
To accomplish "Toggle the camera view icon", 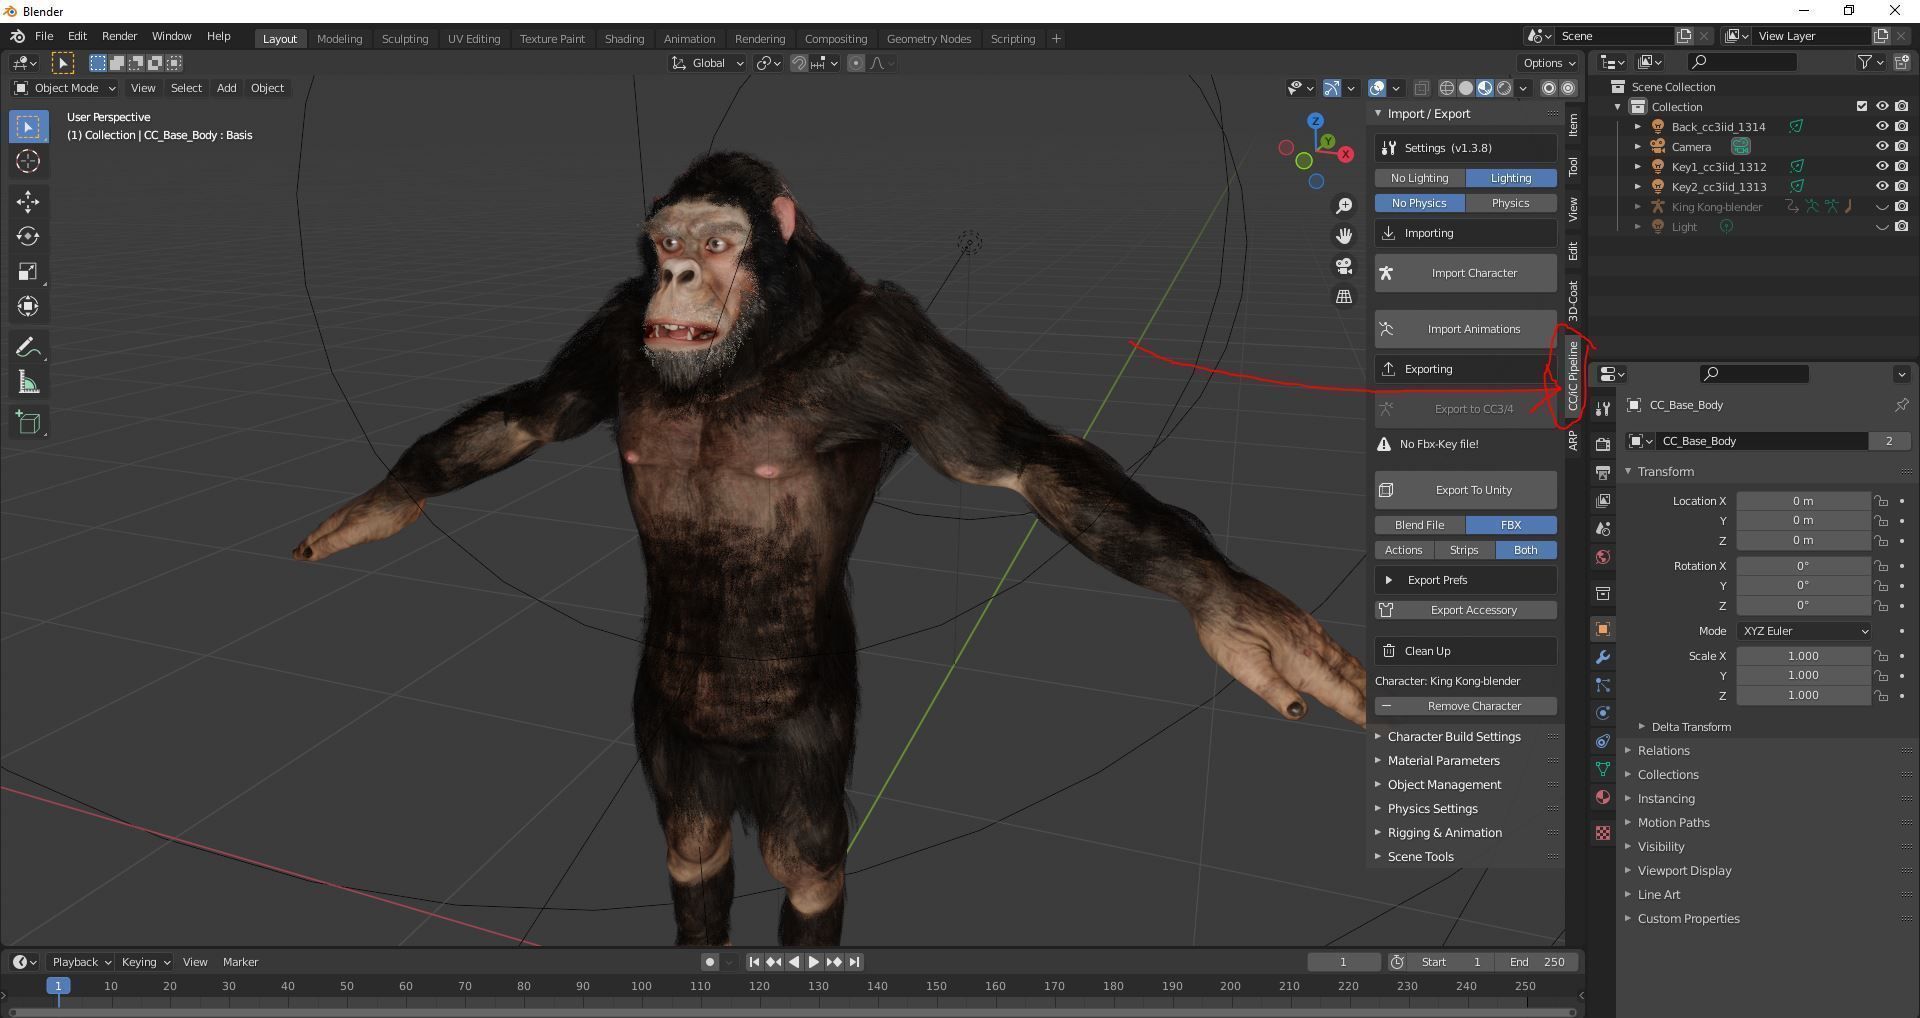I will click(x=1344, y=266).
